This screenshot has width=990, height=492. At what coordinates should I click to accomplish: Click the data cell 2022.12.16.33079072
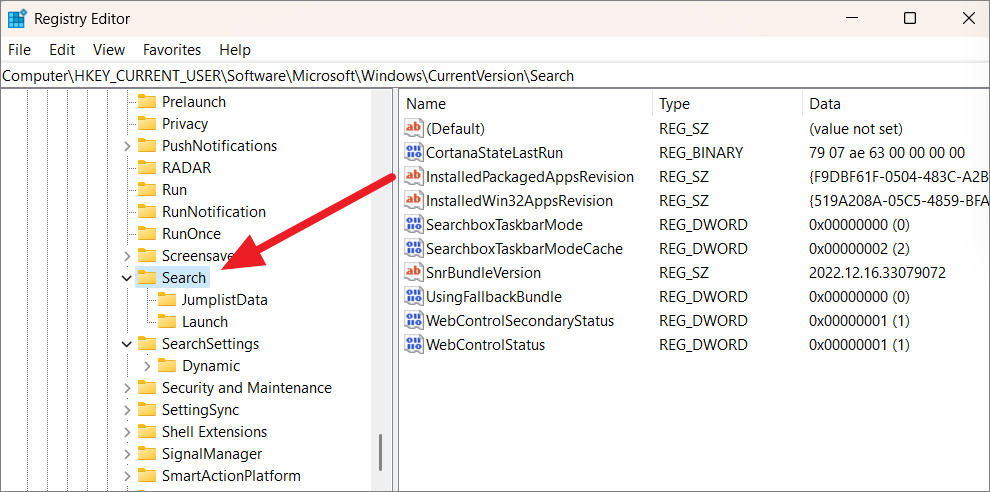pos(877,273)
